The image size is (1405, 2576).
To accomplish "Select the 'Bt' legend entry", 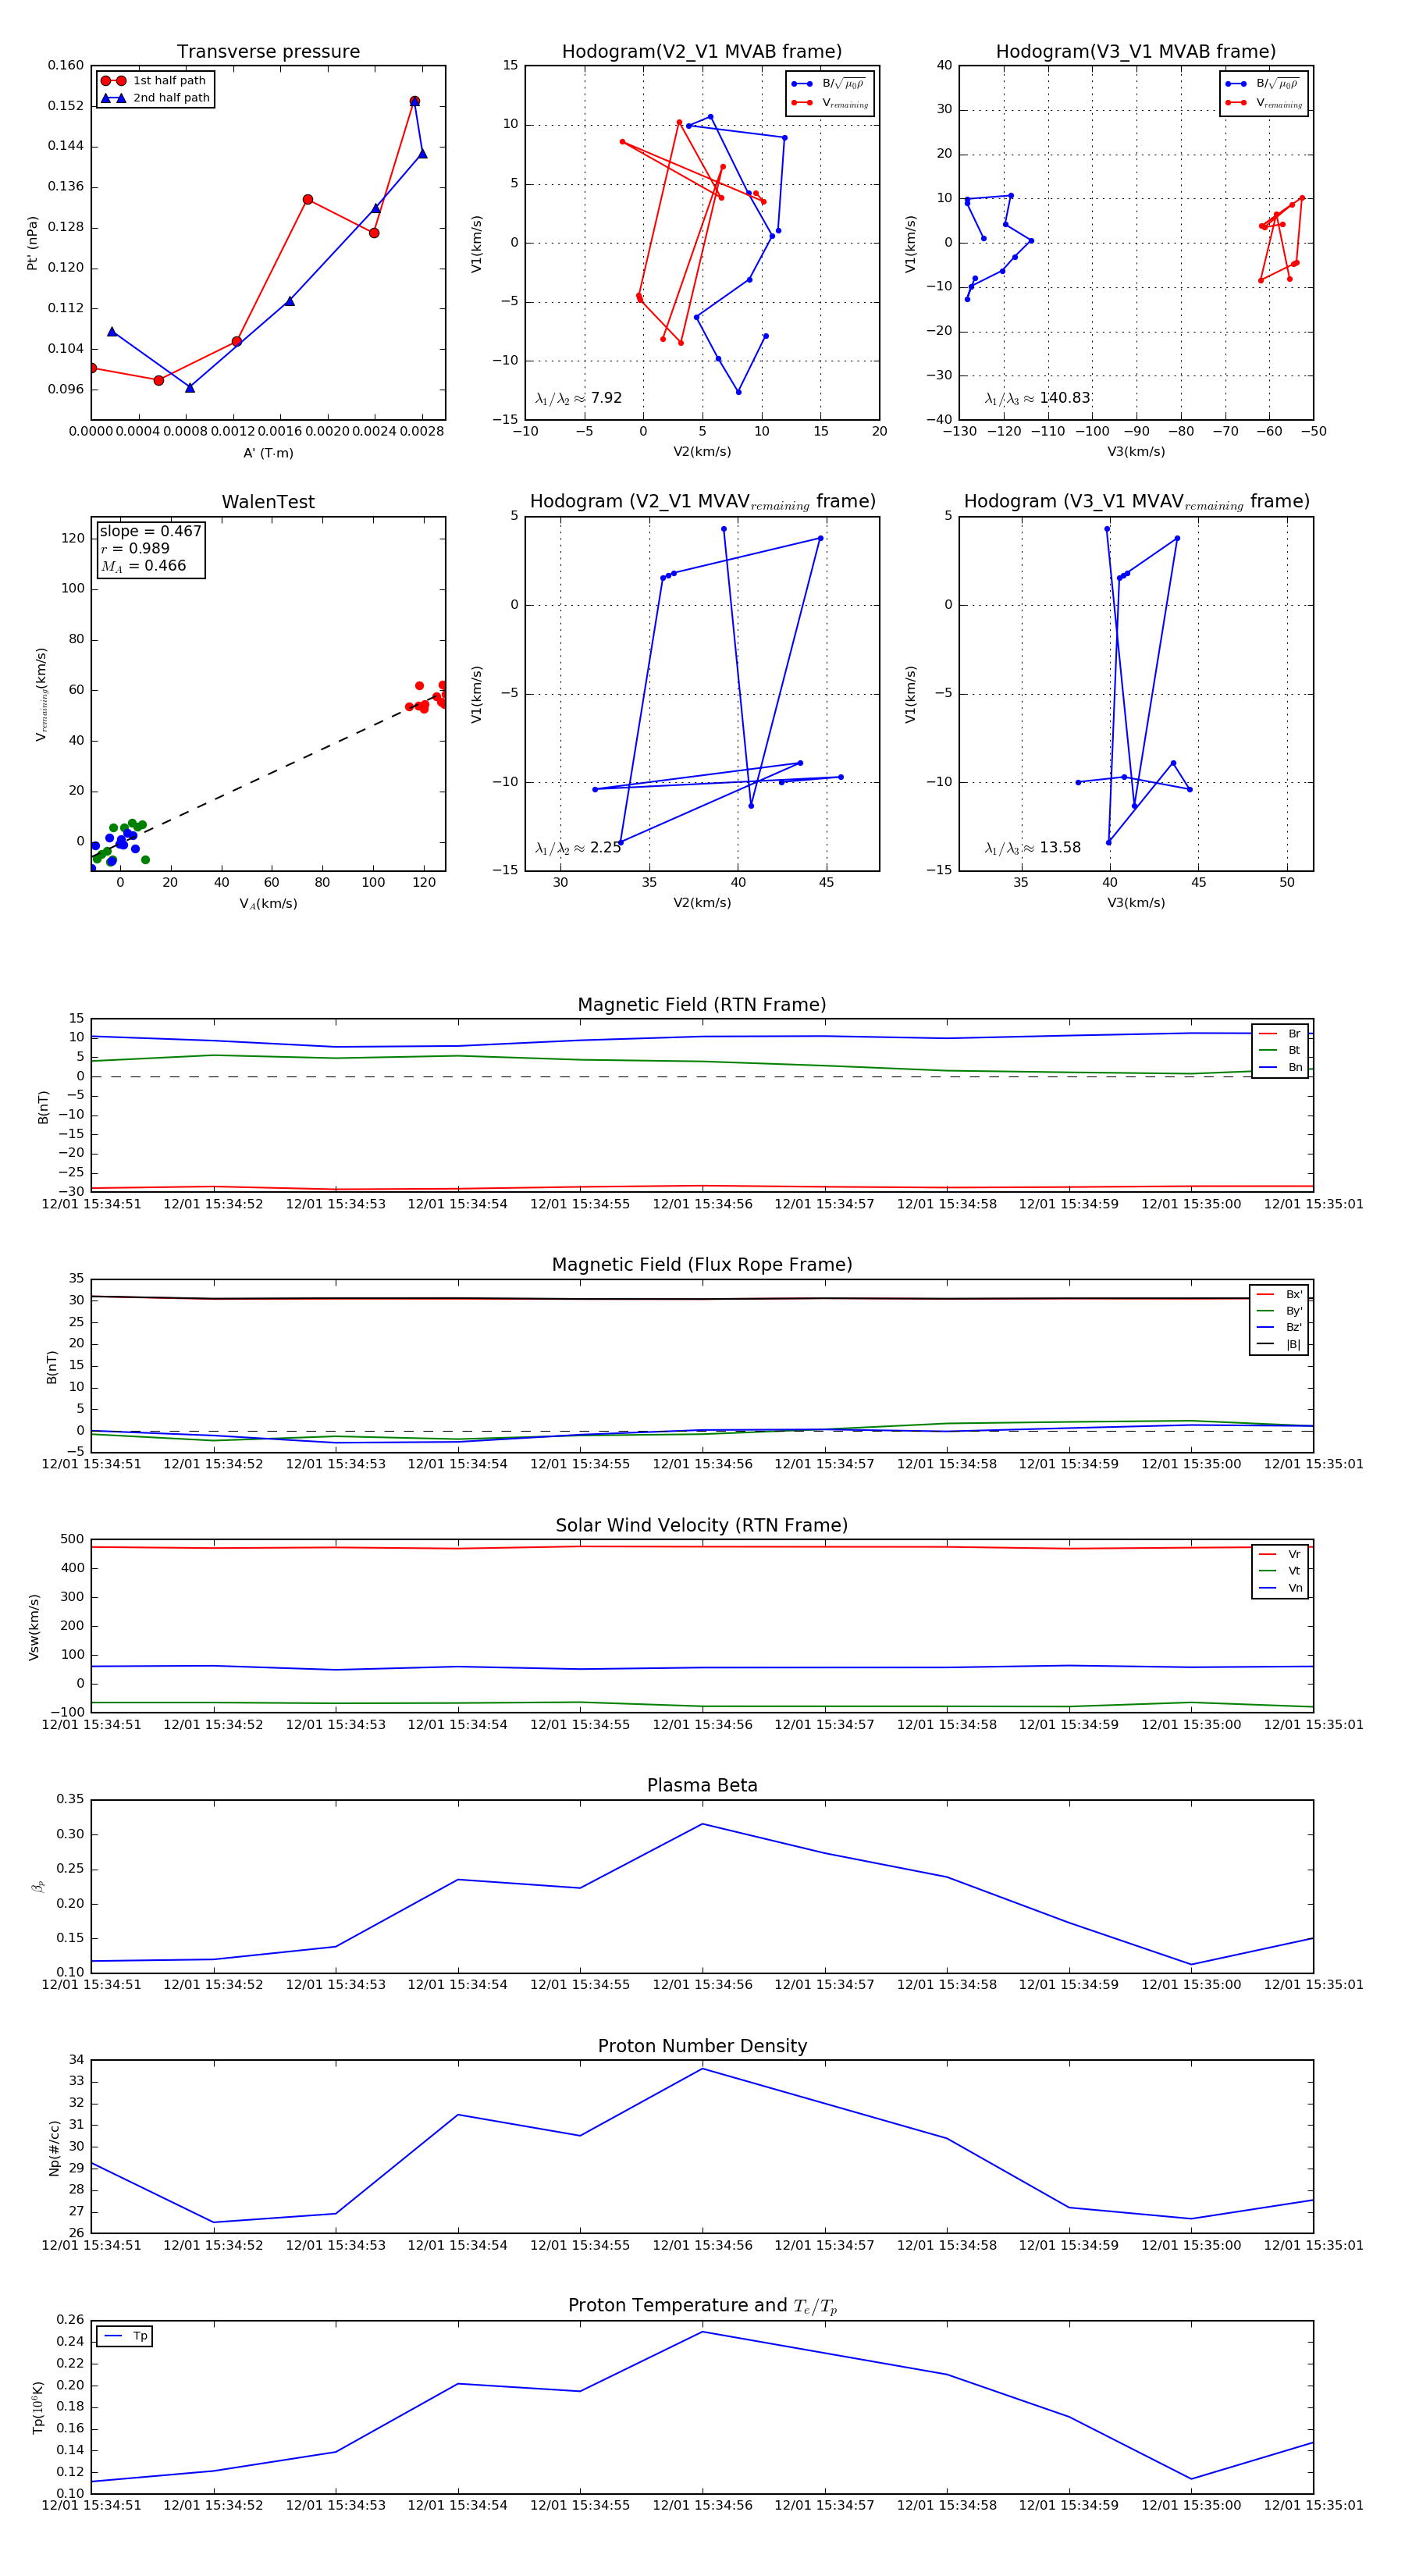I will point(1280,1050).
